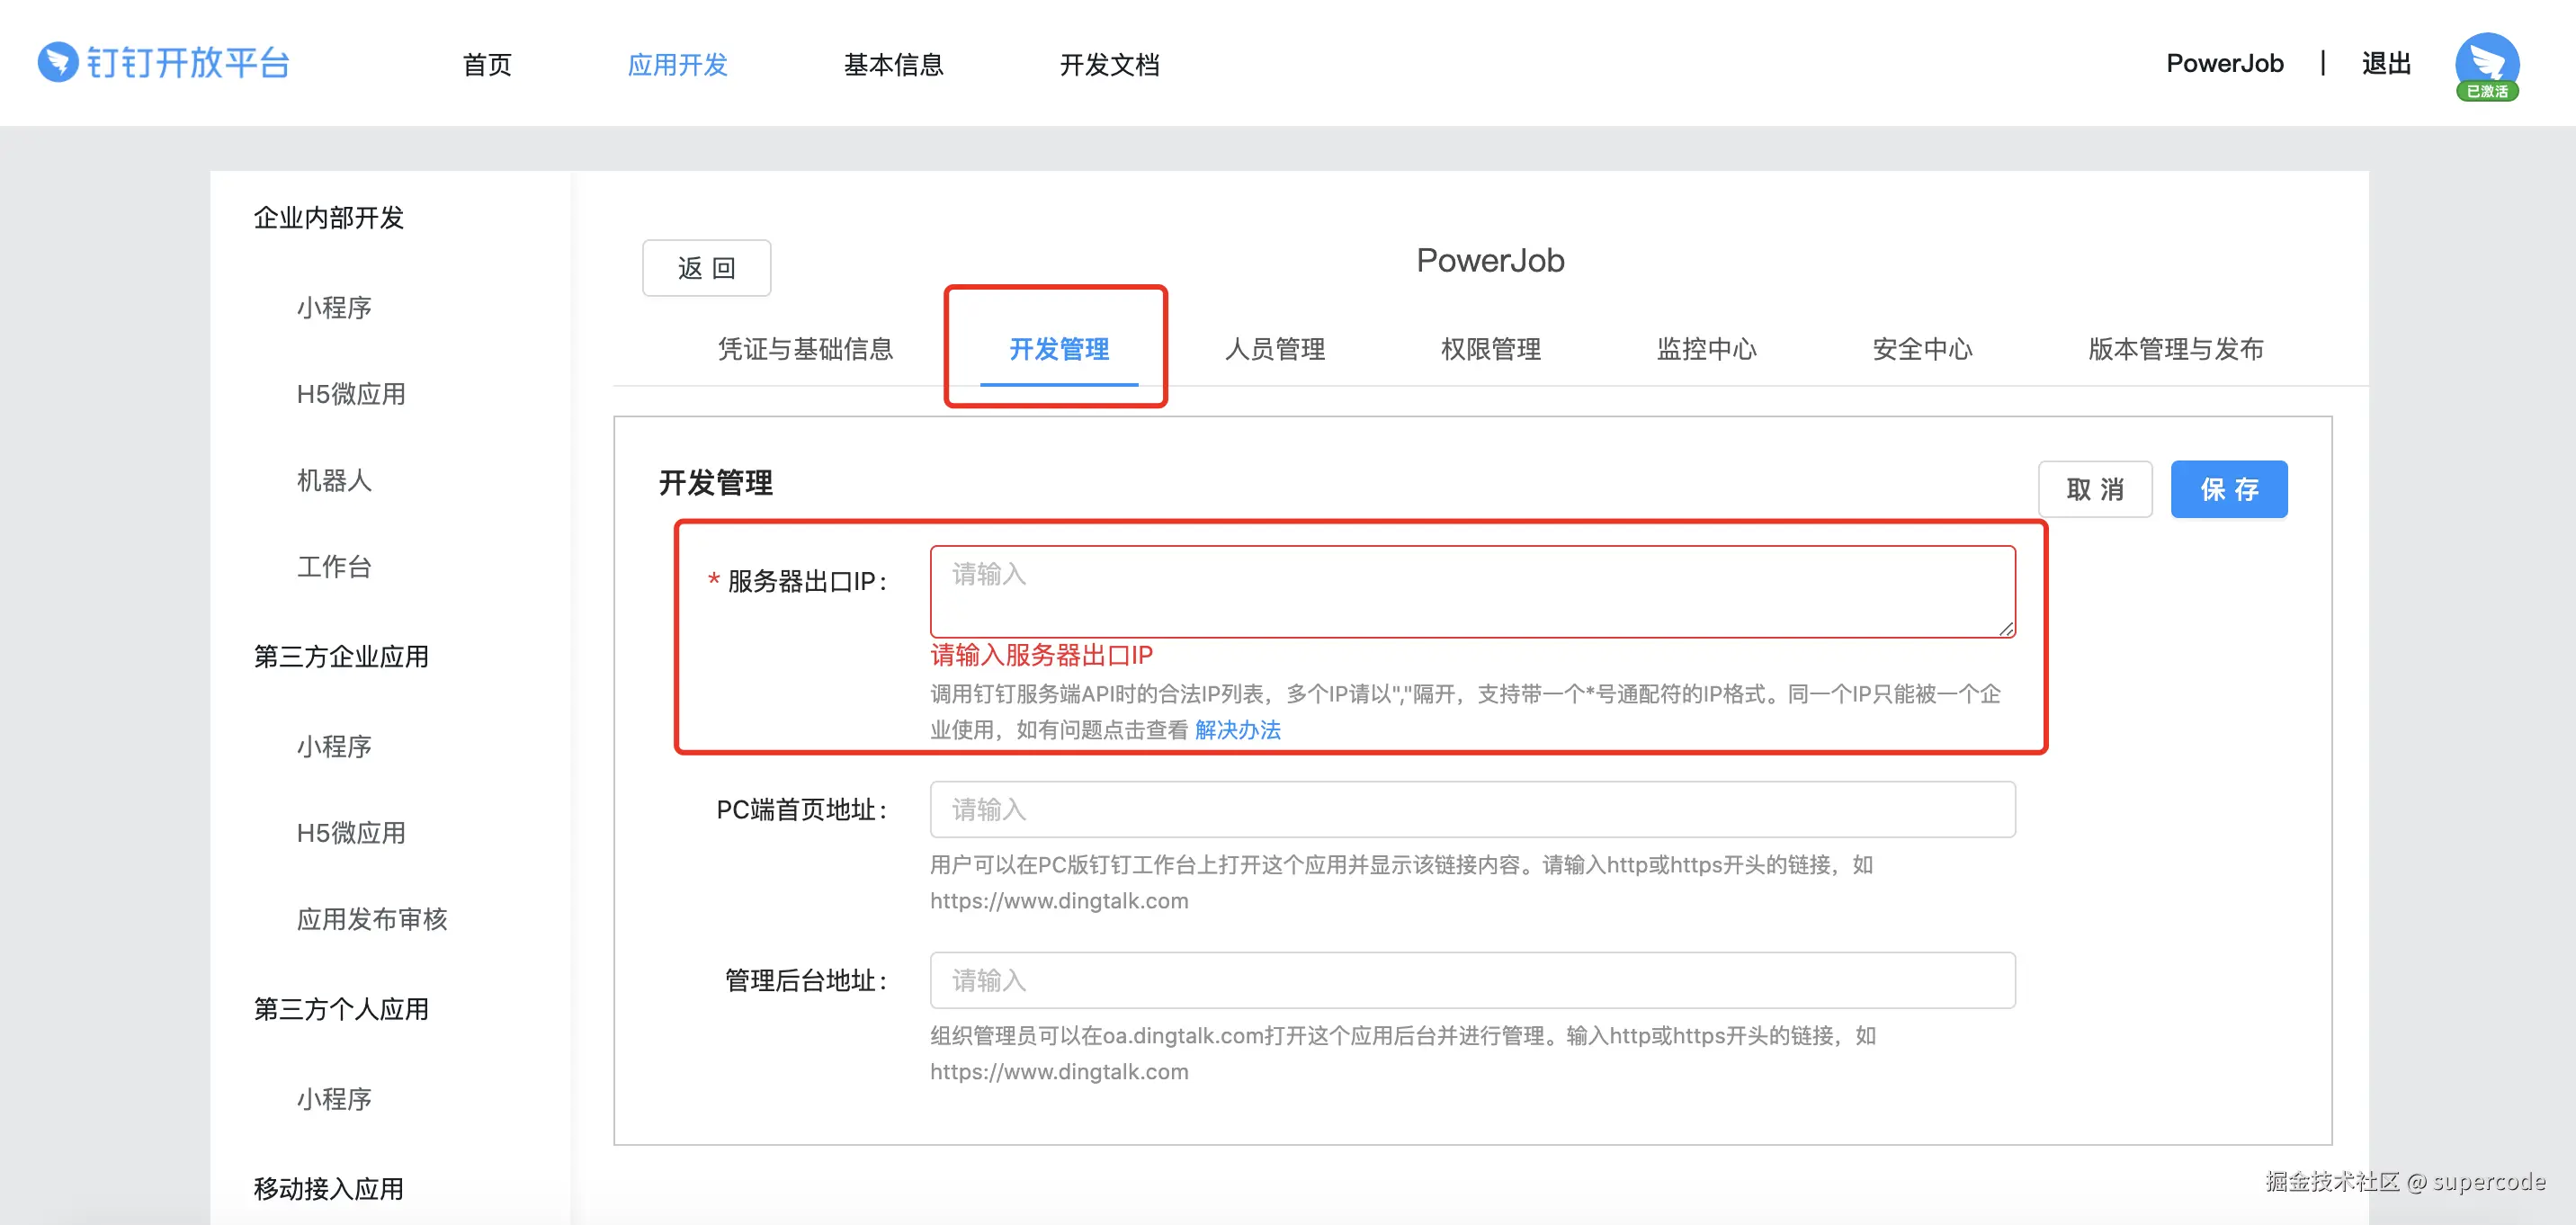Click the DingTalk open platform logo

coord(163,63)
